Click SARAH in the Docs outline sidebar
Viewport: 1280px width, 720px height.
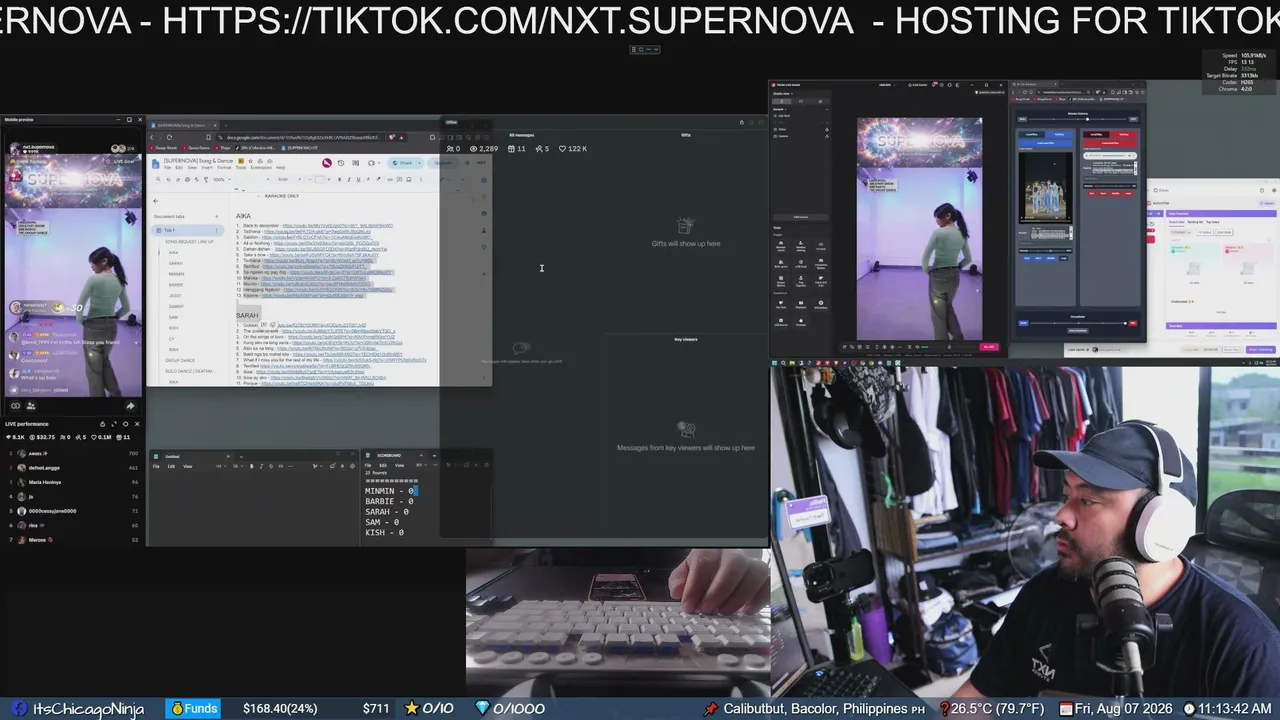(x=176, y=263)
